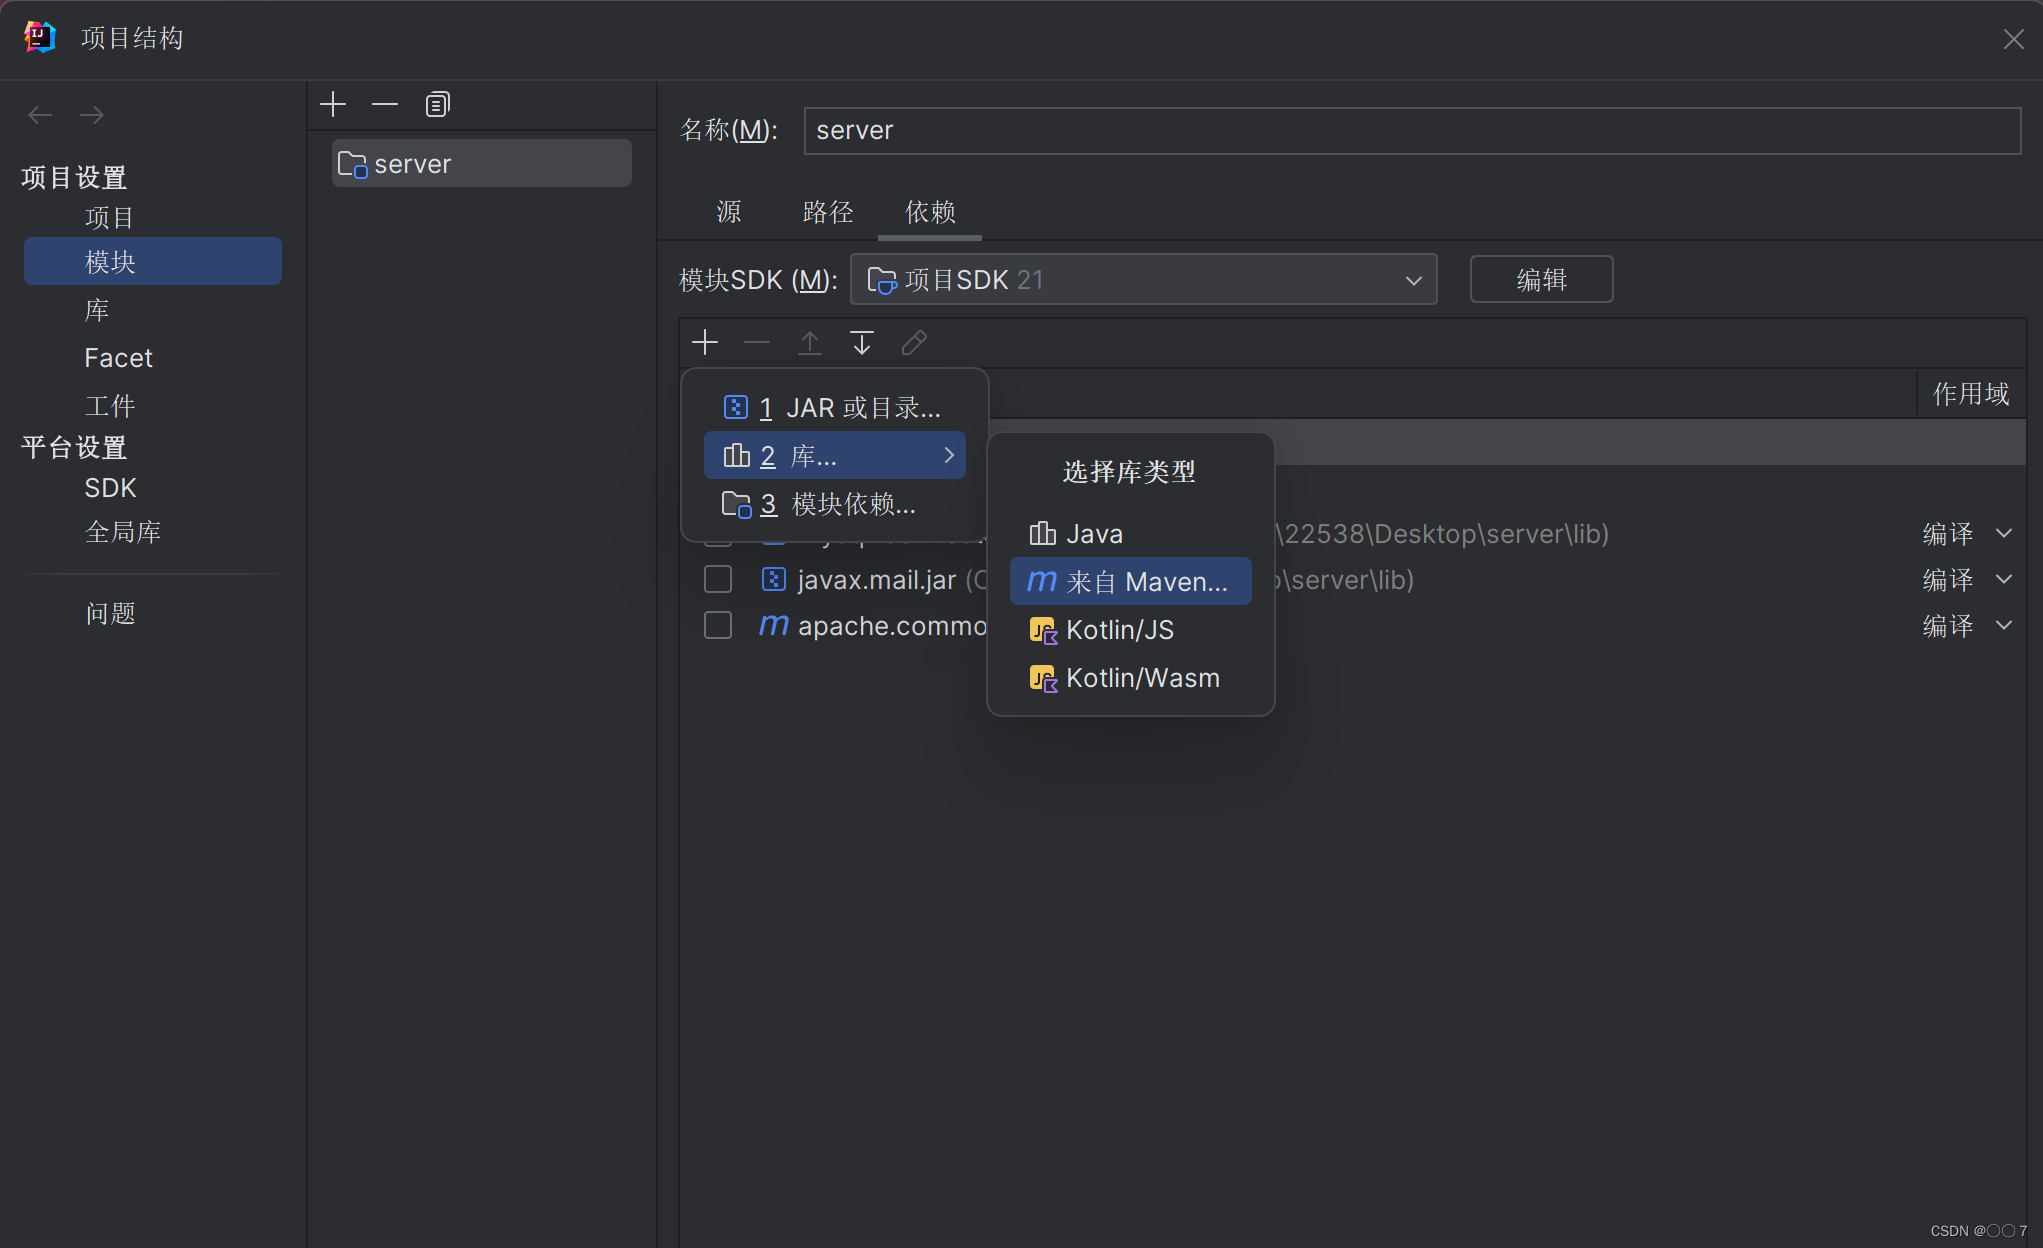Click the navigate back arrow icon
Viewport: 2043px width, 1248px height.
point(40,115)
